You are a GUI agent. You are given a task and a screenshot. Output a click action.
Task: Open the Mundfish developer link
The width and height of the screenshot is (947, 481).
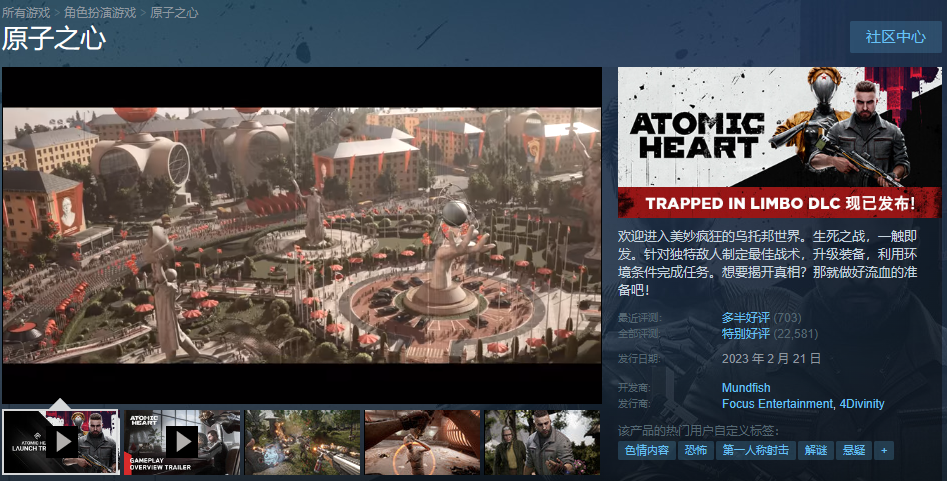pyautogui.click(x=746, y=388)
